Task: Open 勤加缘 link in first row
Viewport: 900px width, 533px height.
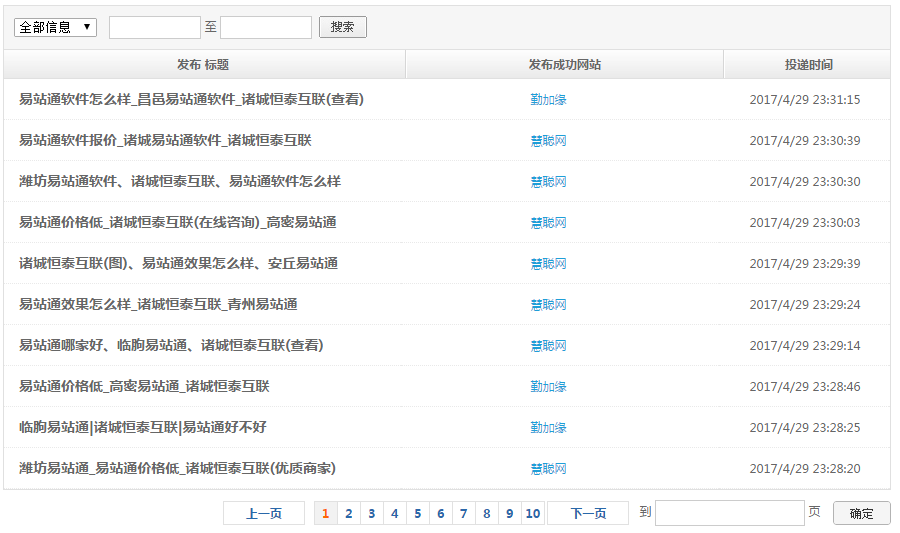Action: pos(548,100)
